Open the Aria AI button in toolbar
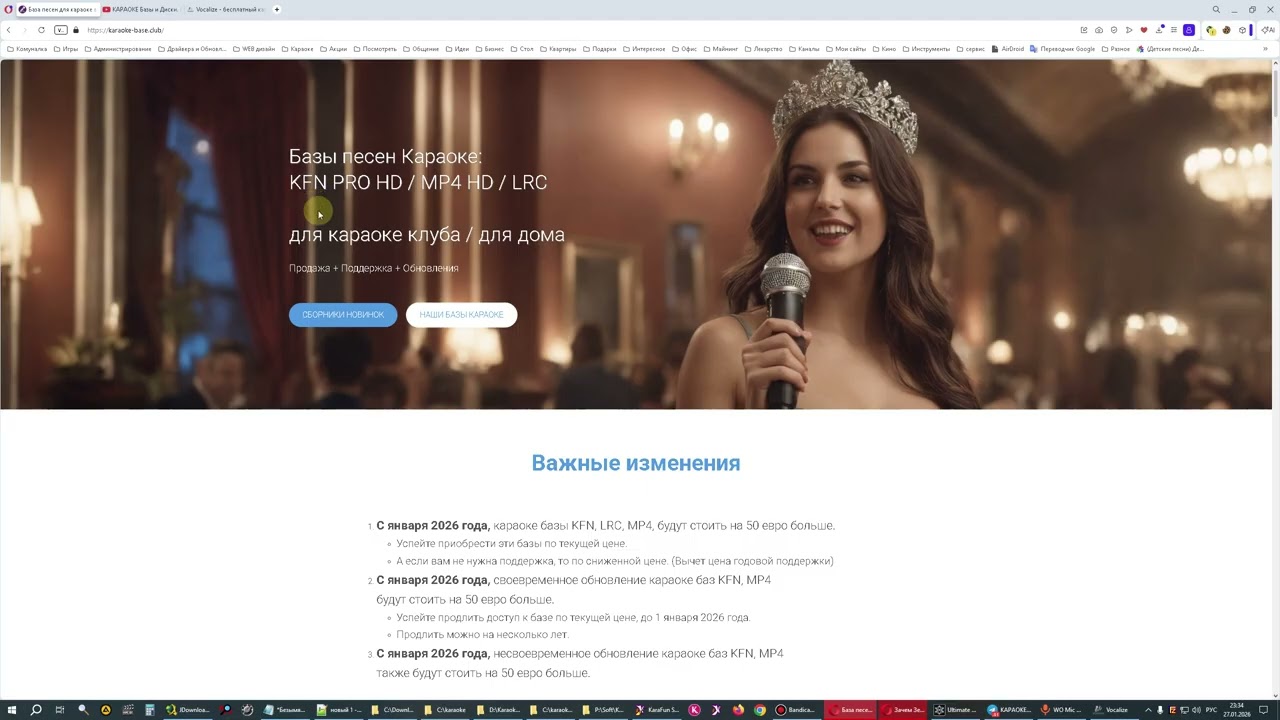 (x=1269, y=30)
